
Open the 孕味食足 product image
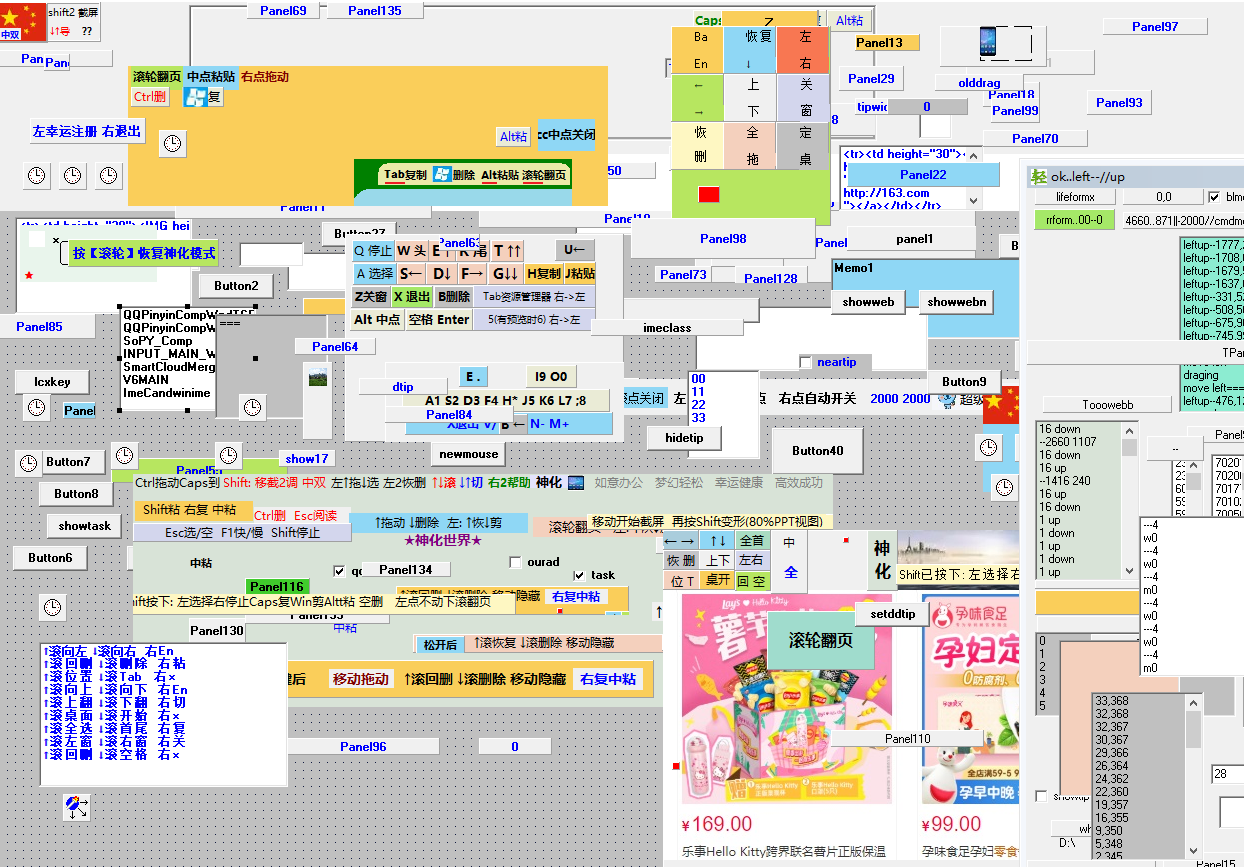[970, 698]
